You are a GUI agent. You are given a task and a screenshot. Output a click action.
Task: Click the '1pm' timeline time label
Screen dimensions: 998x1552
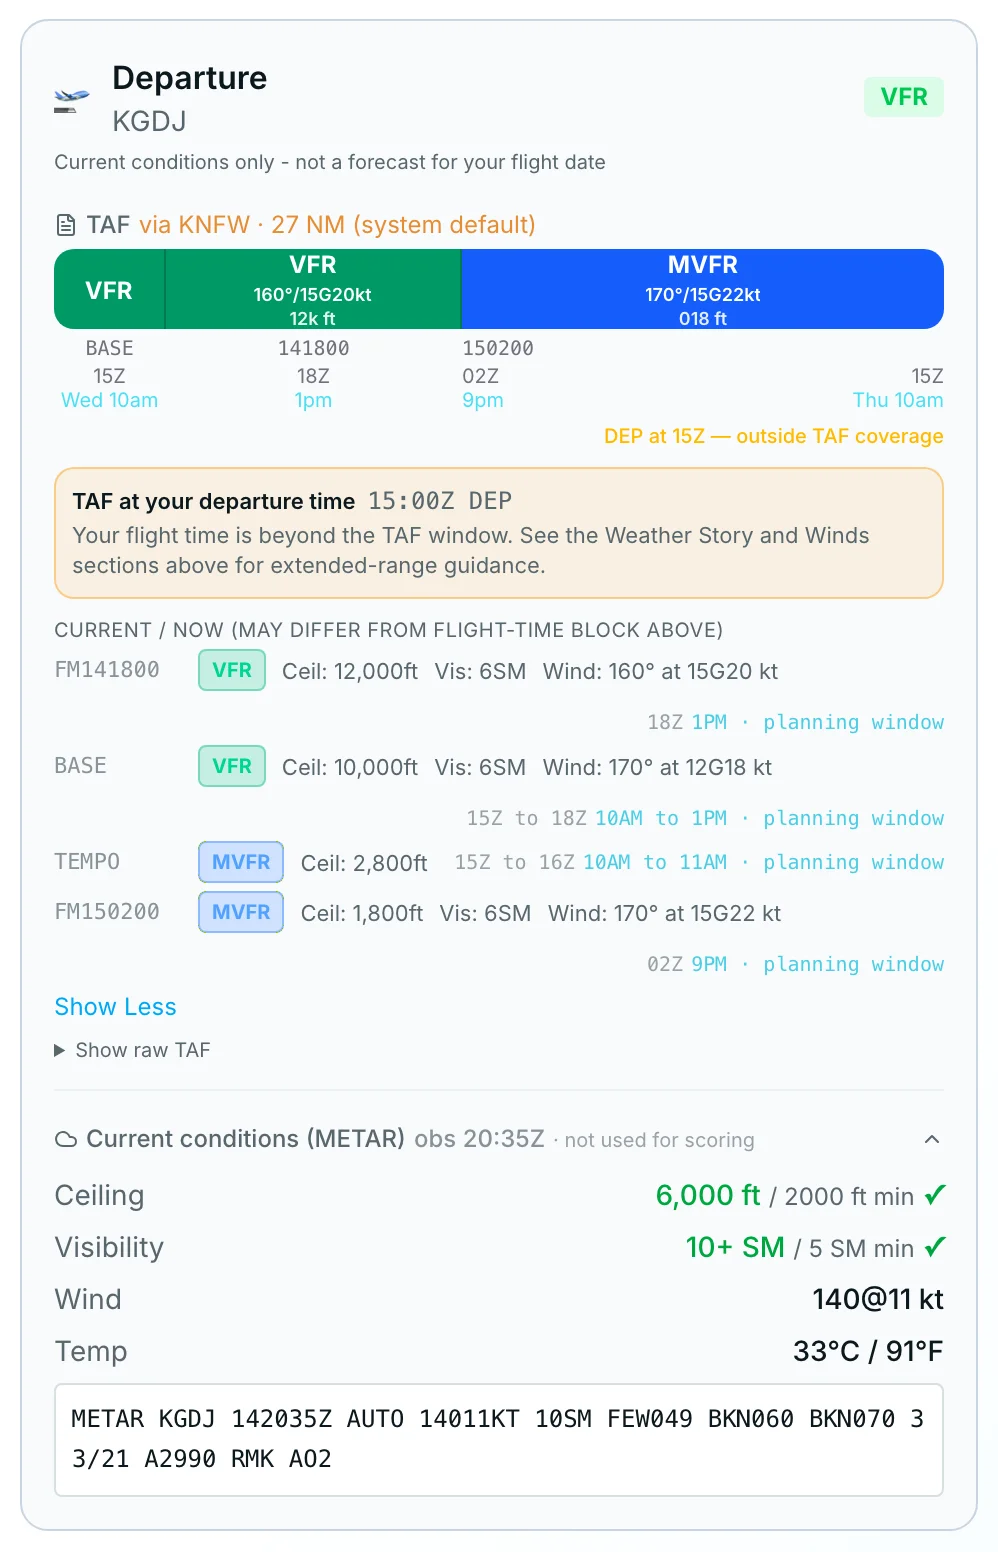[x=313, y=400]
